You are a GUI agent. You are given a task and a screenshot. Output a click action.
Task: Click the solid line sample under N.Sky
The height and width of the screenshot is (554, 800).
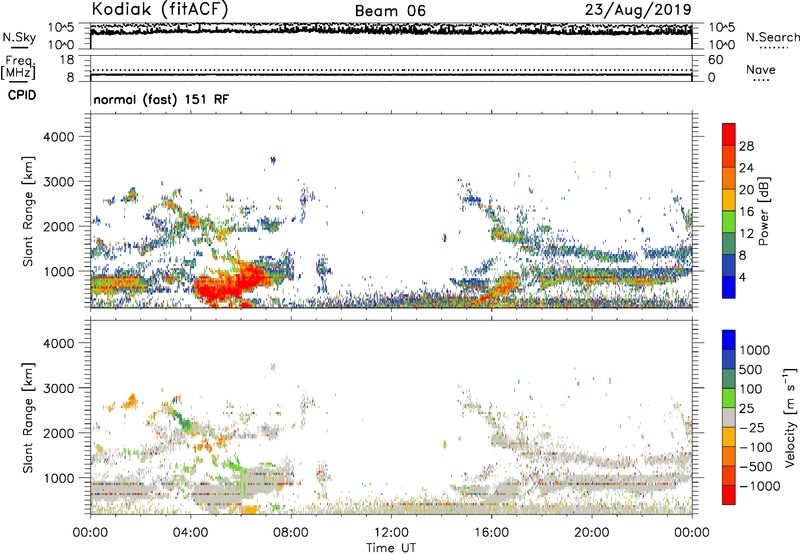(19, 47)
